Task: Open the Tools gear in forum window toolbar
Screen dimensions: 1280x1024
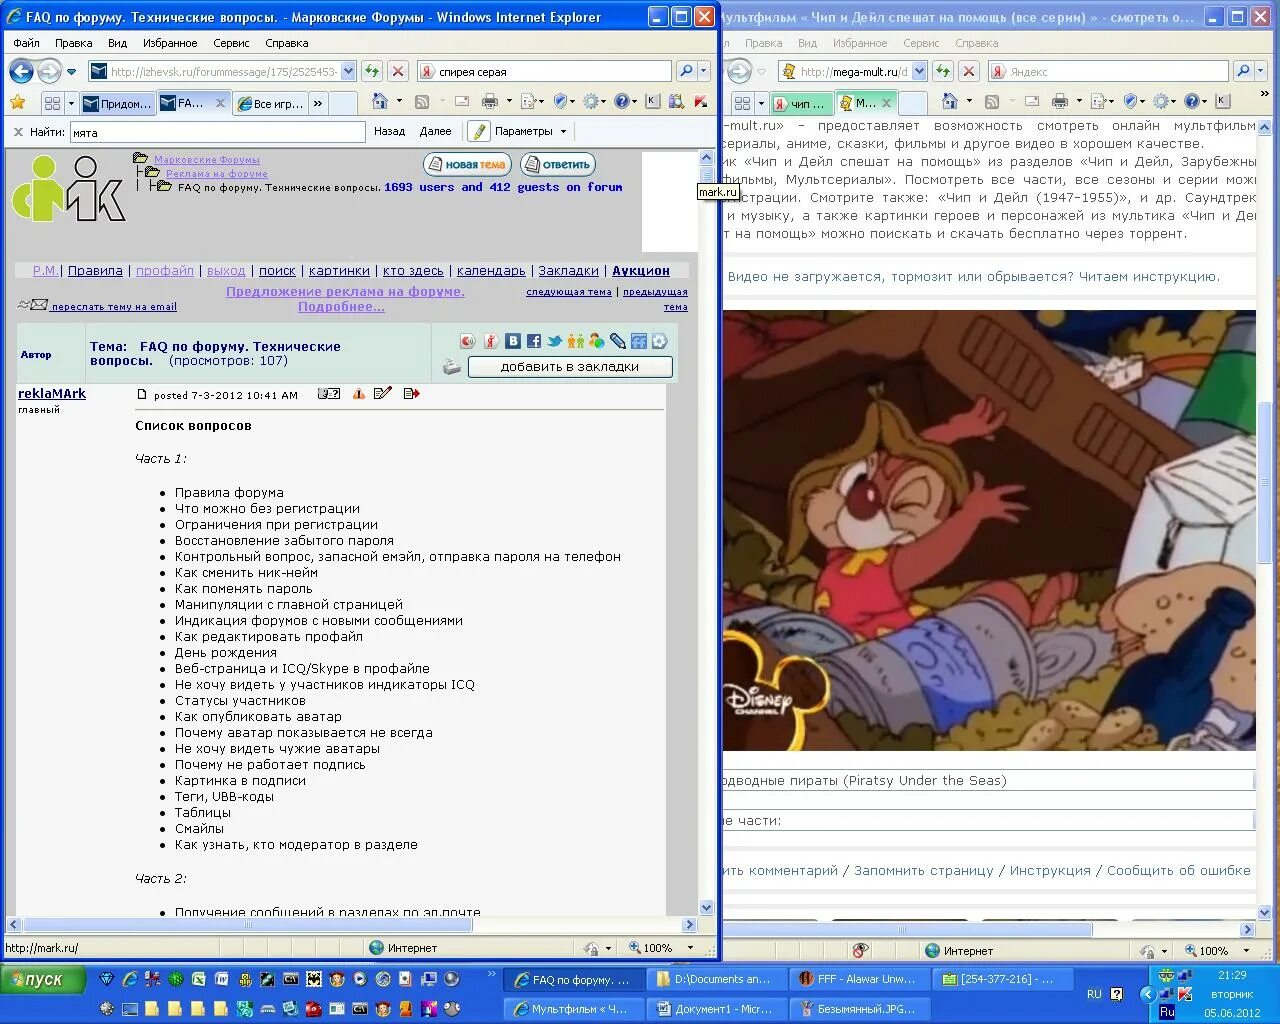Action: [591, 101]
